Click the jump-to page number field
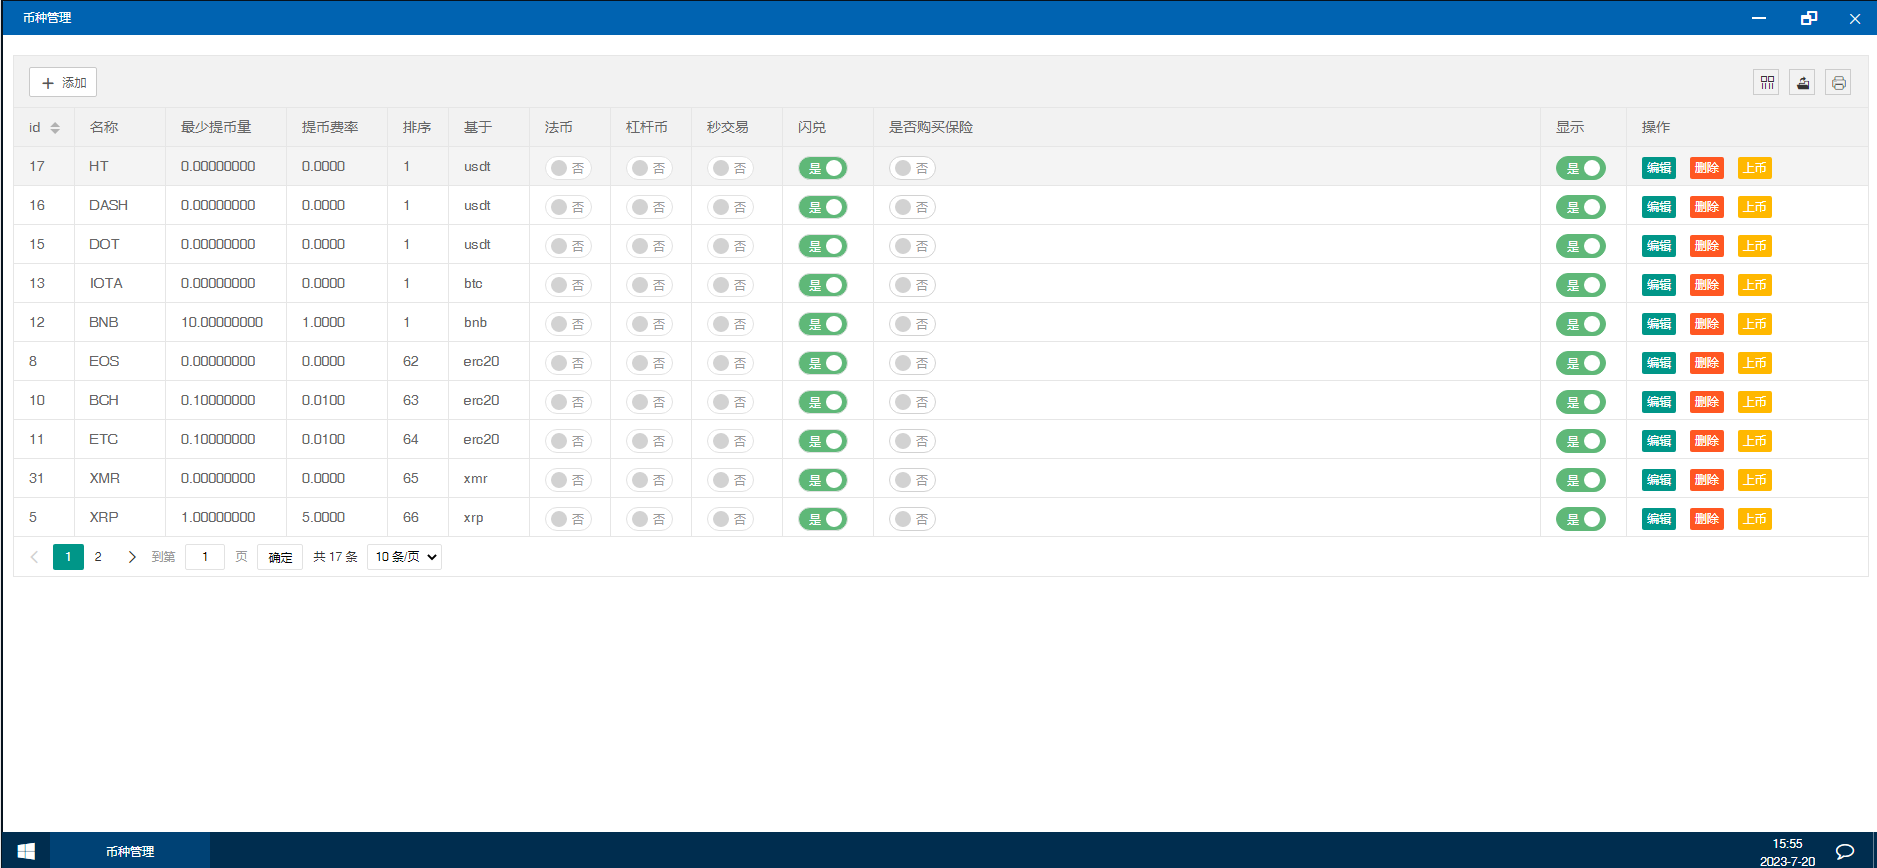This screenshot has height=868, width=1877. click(x=205, y=557)
